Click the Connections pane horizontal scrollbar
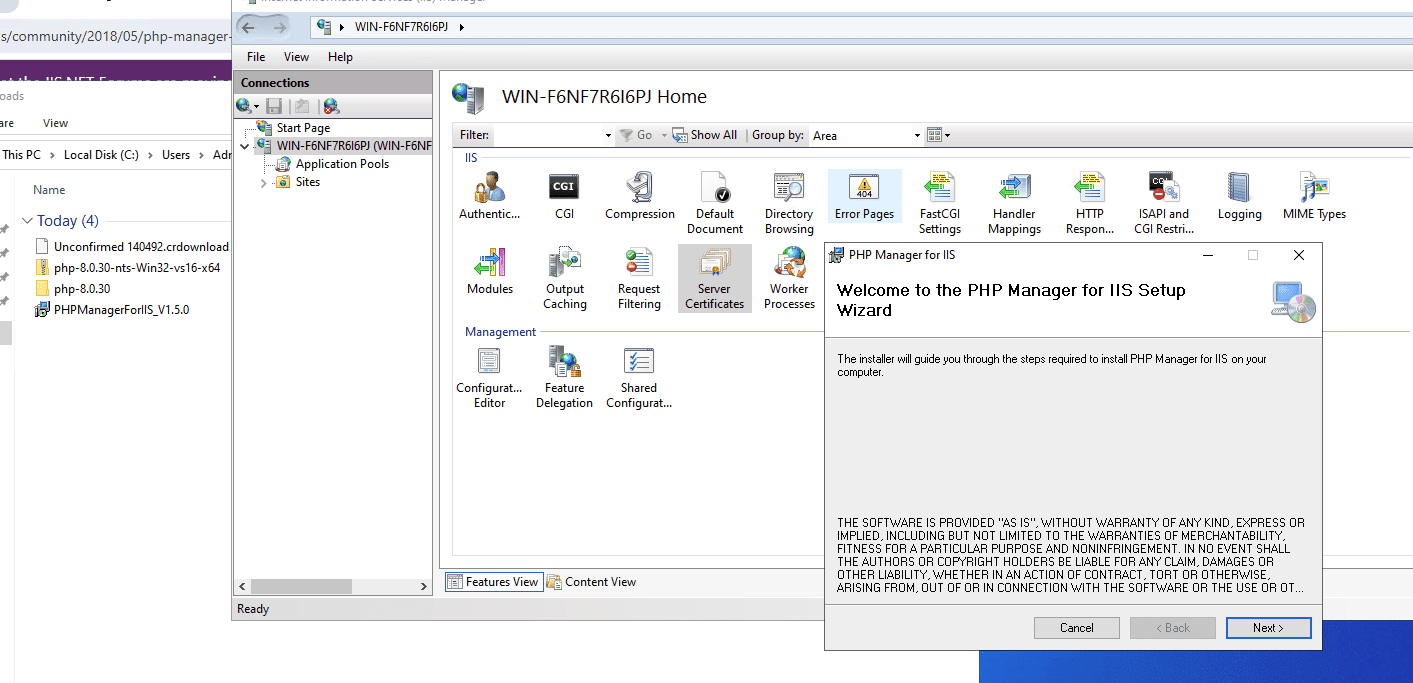Viewport: 1413px width, 683px height. pyautogui.click(x=332, y=587)
